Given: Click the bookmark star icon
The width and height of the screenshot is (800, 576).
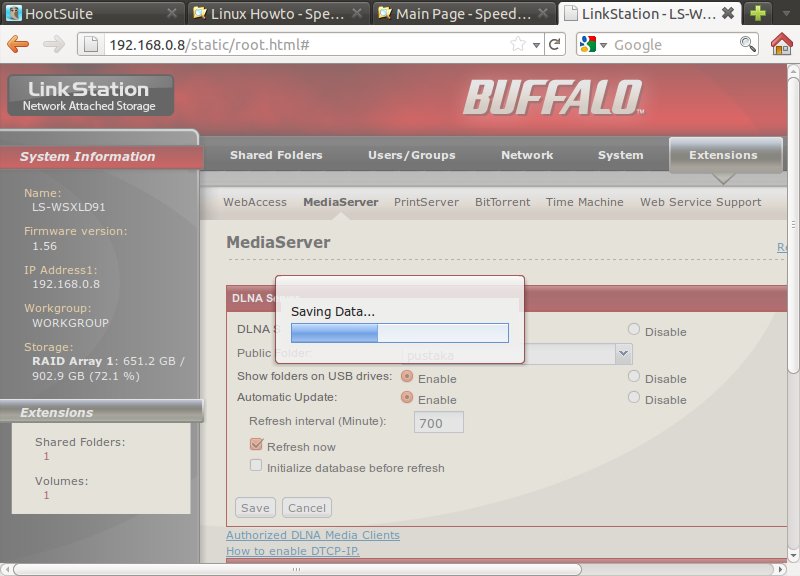Looking at the screenshot, I should coord(518,44).
